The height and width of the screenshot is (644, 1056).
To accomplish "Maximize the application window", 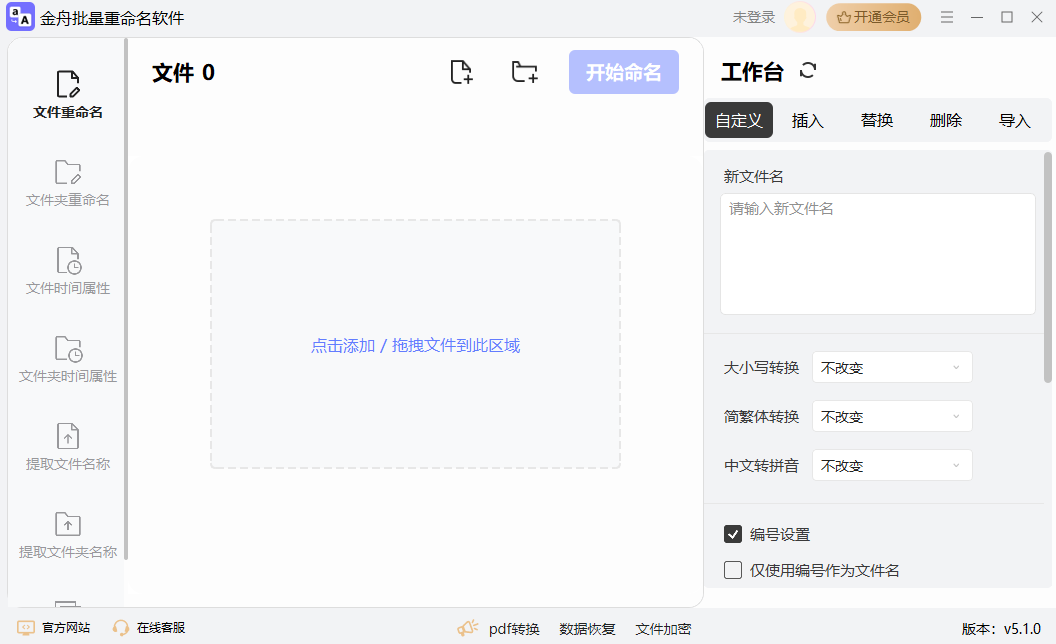I will [x=1007, y=18].
